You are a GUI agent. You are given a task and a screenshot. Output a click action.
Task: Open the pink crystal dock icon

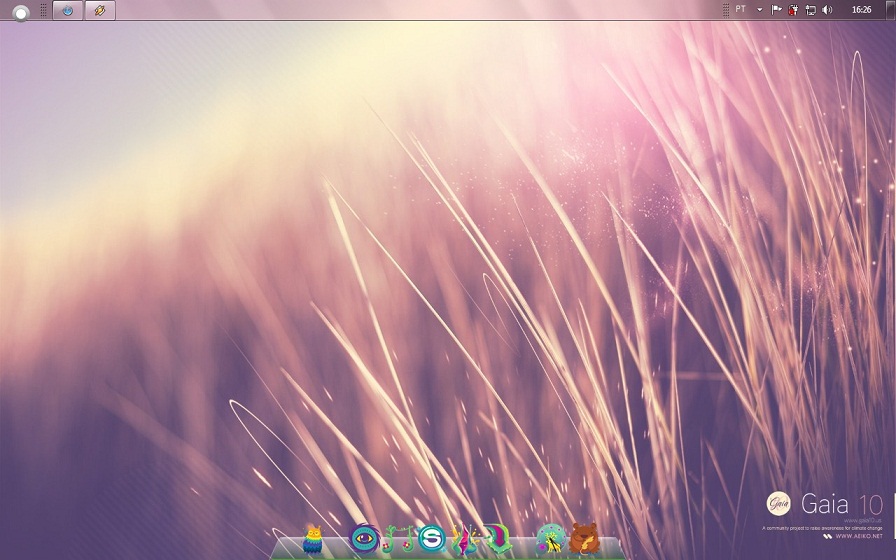click(464, 540)
